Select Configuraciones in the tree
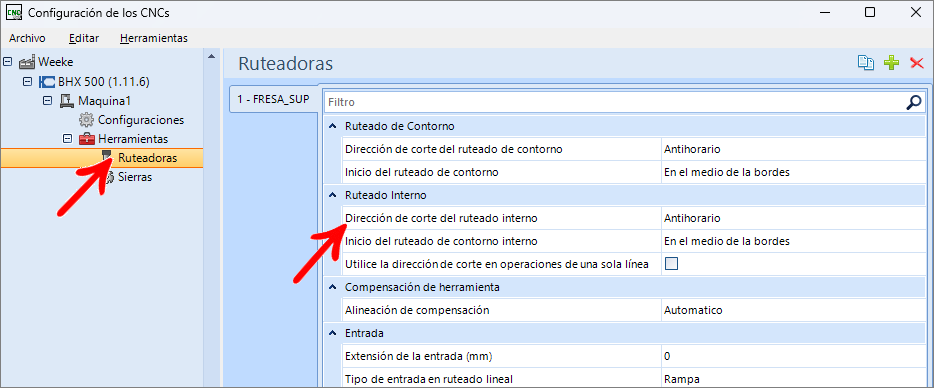The height and width of the screenshot is (388, 934). point(141,120)
